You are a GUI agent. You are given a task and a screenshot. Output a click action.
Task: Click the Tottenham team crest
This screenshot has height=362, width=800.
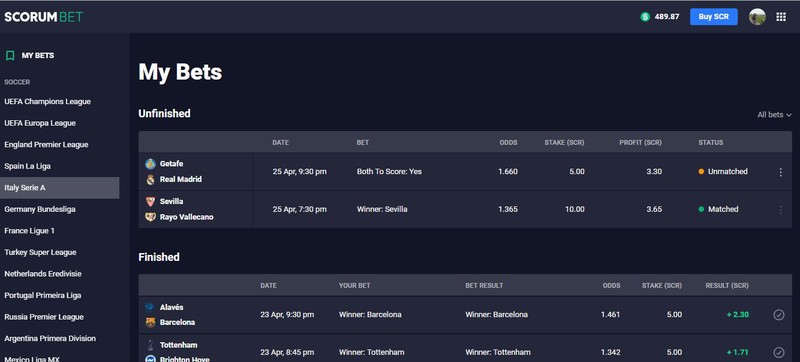point(150,345)
